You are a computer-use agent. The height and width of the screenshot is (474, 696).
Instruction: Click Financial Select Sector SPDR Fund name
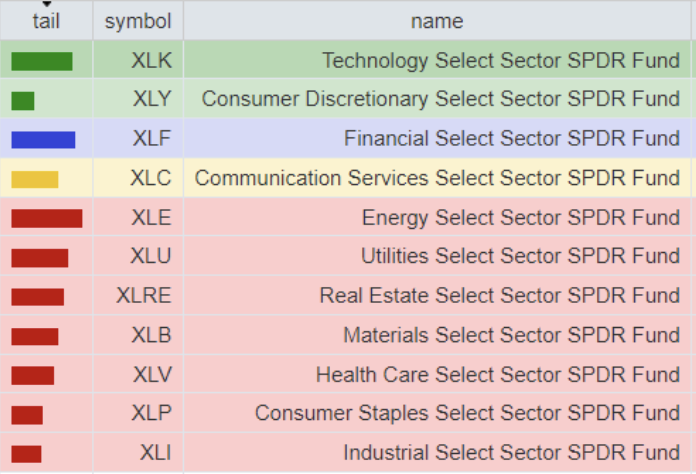tap(511, 139)
